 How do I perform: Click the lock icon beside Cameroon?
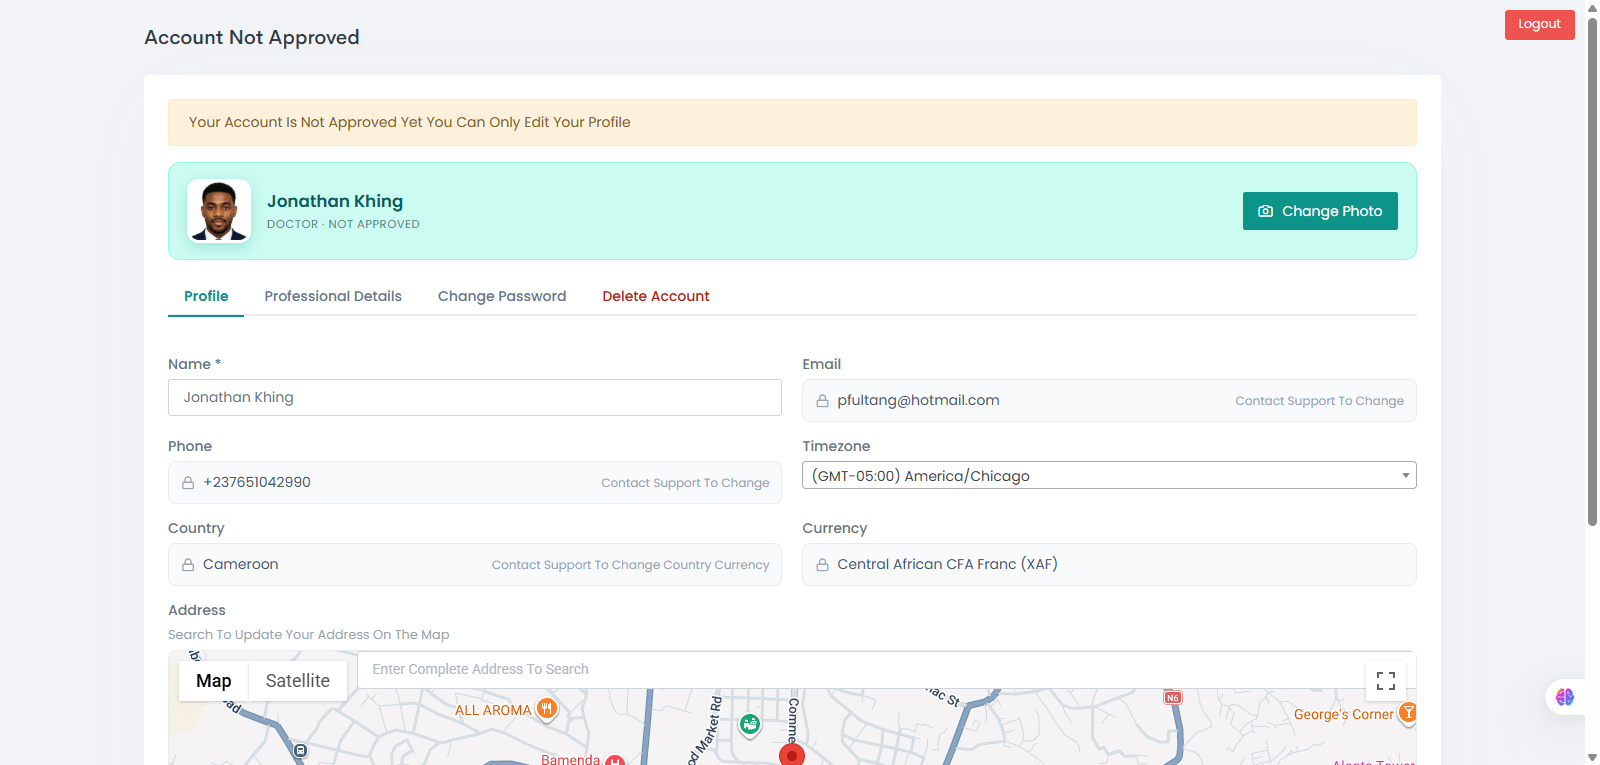[188, 565]
